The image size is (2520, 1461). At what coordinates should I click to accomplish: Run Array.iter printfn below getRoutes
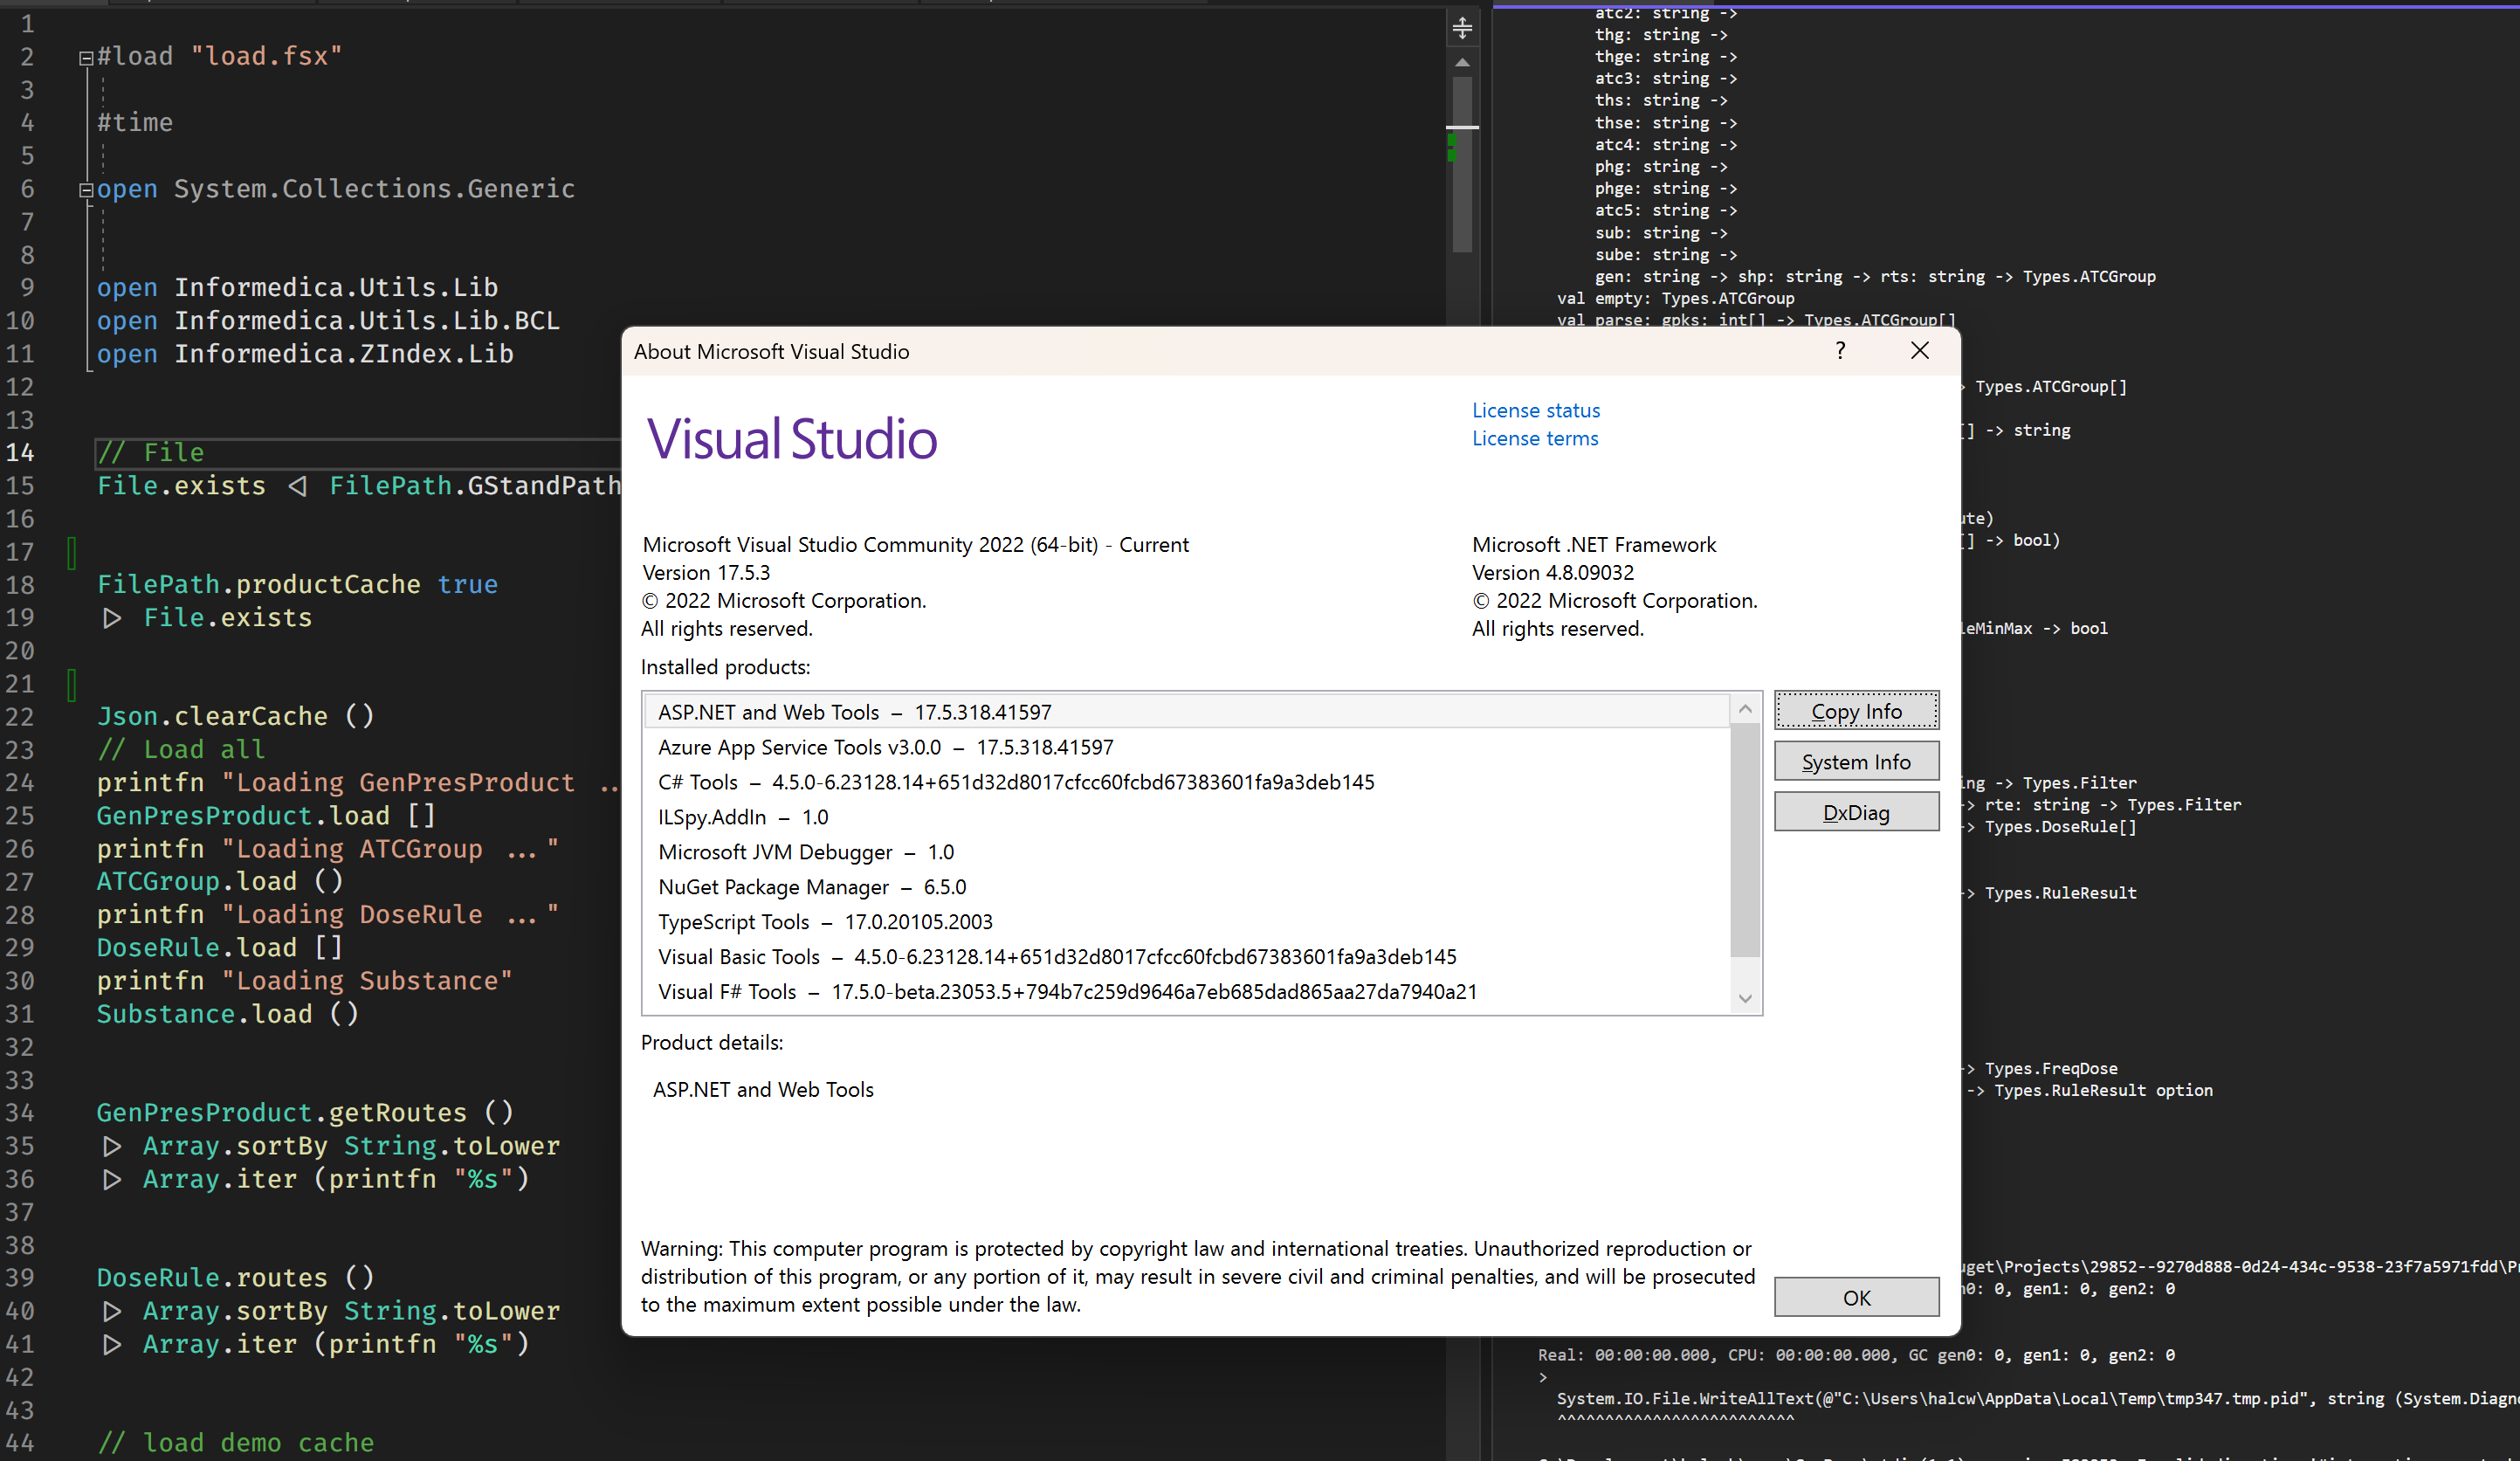click(x=111, y=1180)
